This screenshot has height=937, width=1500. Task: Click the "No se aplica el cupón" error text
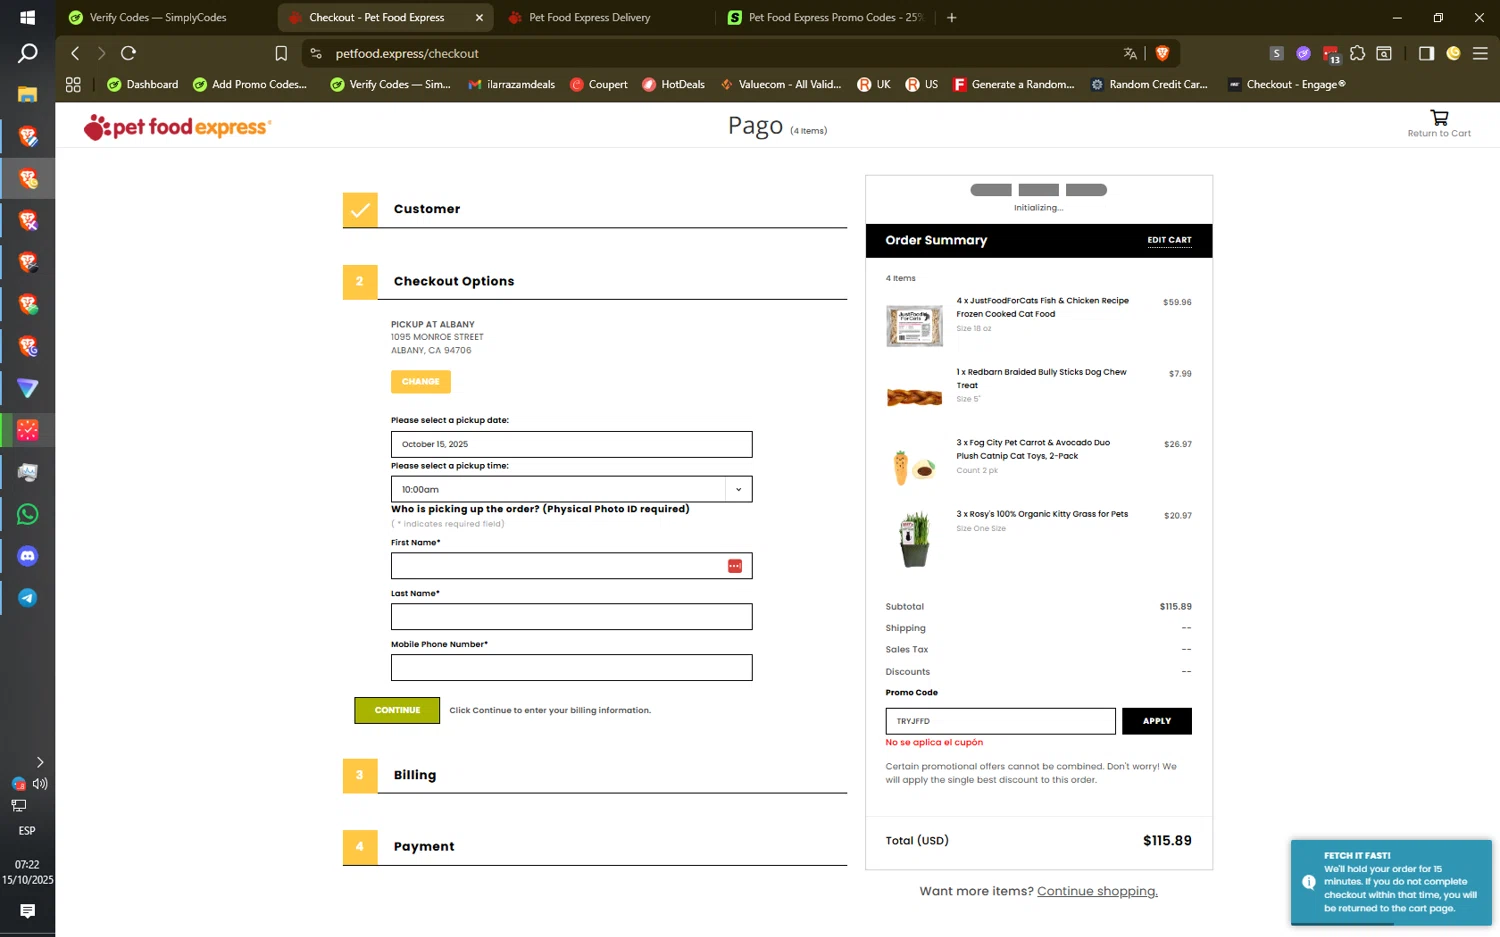(x=934, y=742)
